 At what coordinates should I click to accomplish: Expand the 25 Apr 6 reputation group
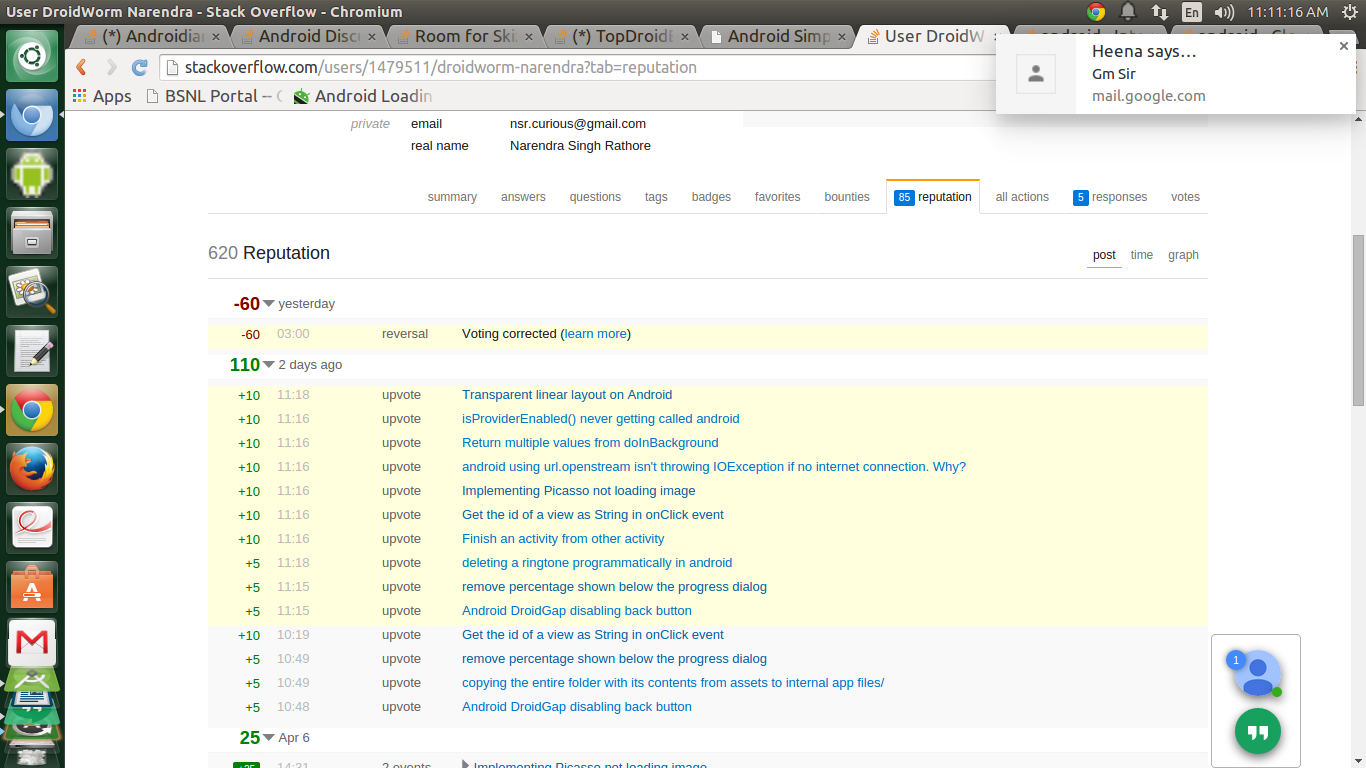coord(268,738)
